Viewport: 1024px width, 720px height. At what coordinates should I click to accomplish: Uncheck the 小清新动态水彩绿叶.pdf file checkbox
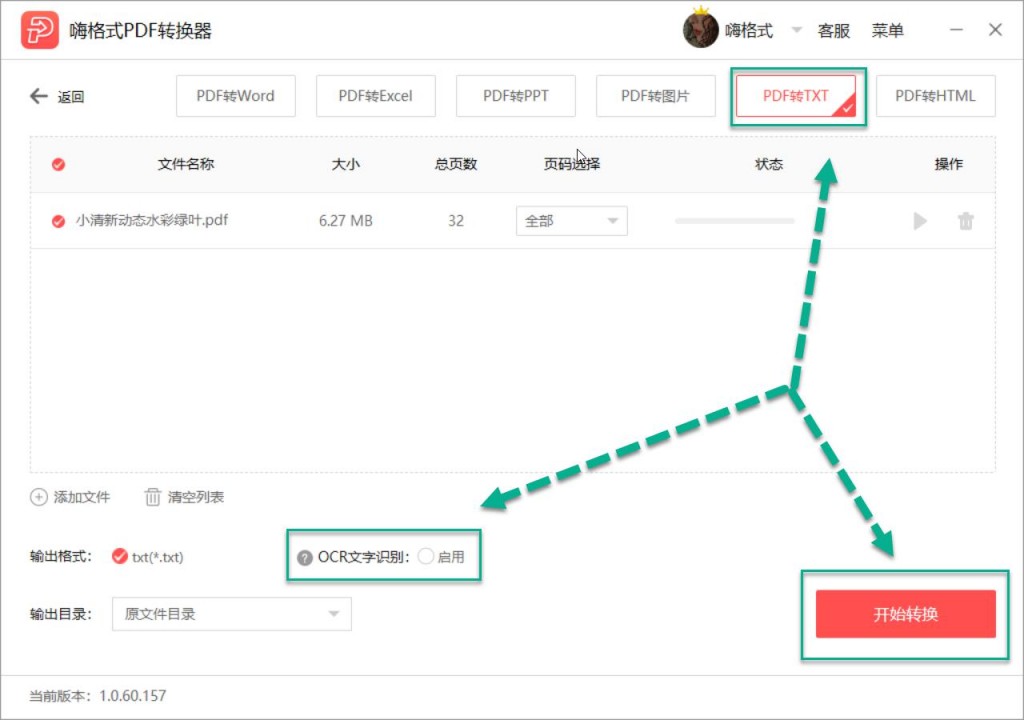pos(58,221)
